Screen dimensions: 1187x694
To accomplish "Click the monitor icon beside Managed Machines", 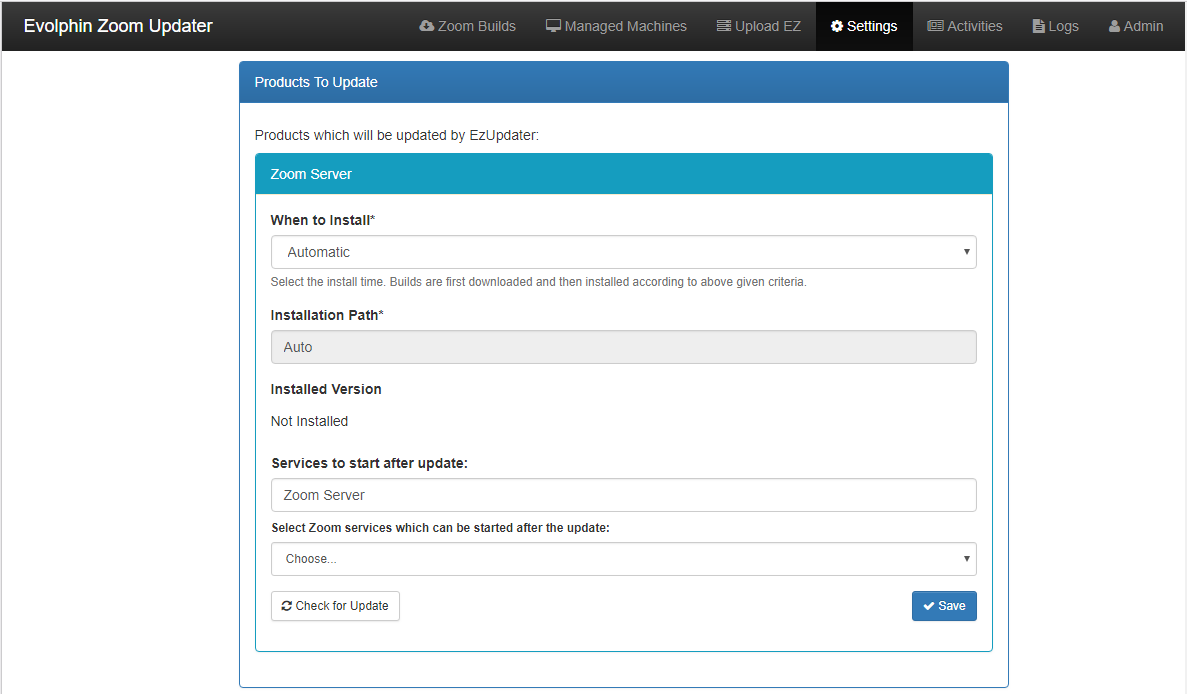I will 553,26.
